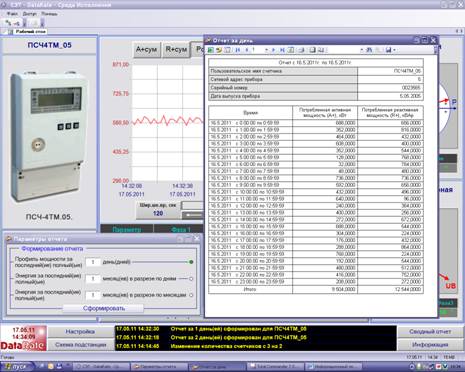Viewport: 465px width, 372px height.
Task: Click the Сформировать button
Action: [x=104, y=308]
